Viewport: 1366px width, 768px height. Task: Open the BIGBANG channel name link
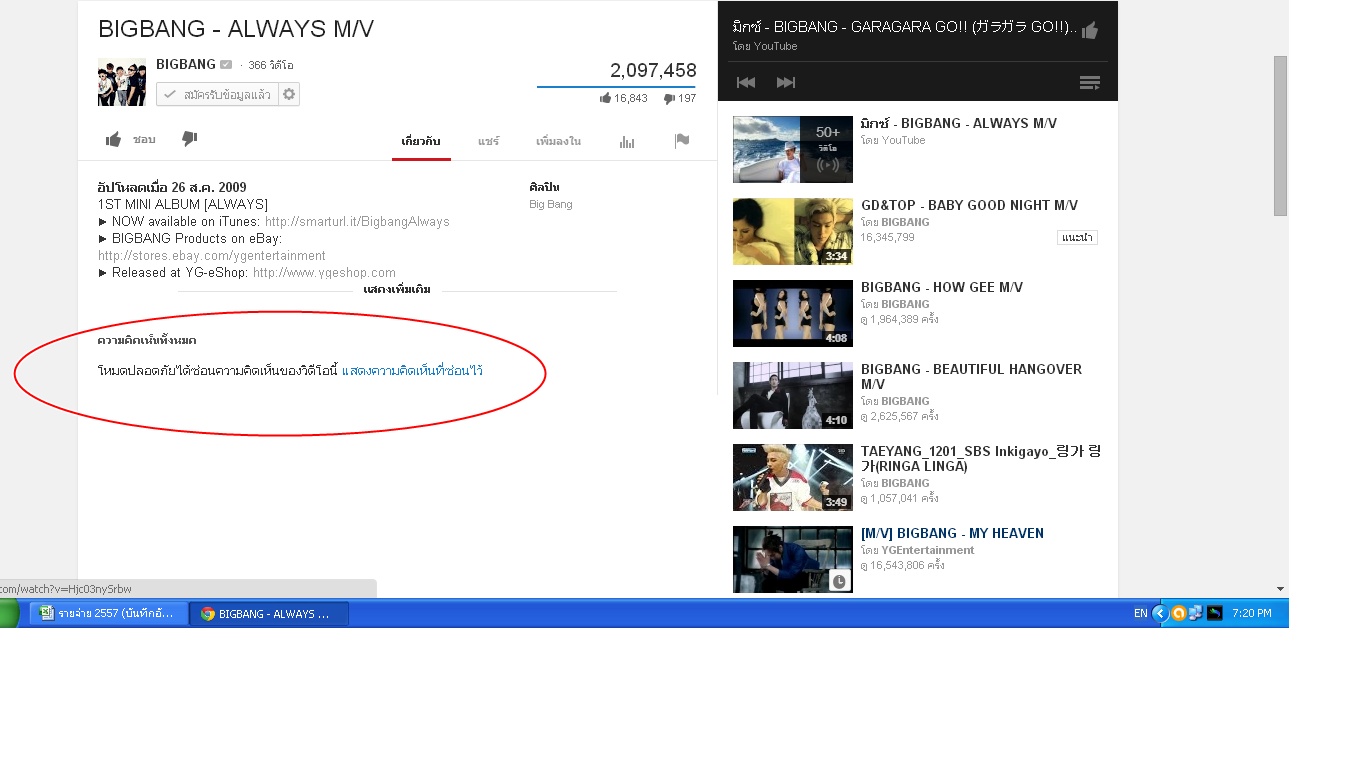186,64
